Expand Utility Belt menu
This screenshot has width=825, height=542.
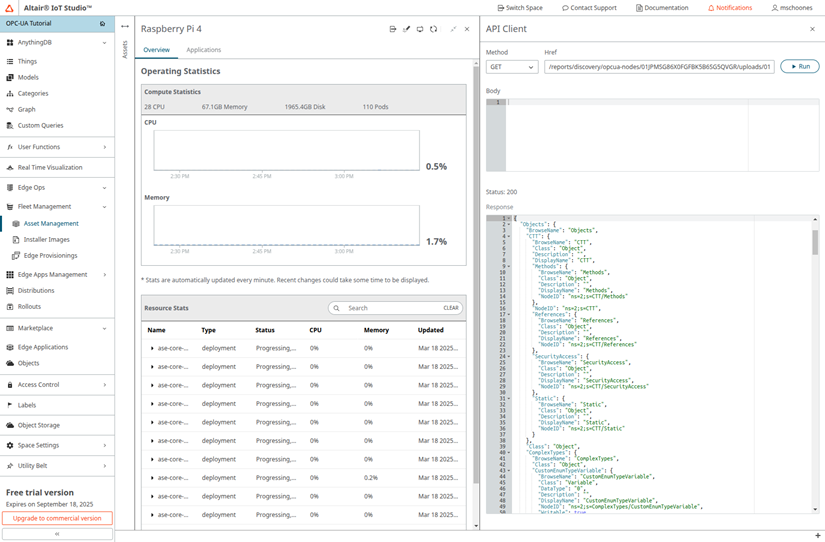(x=105, y=466)
